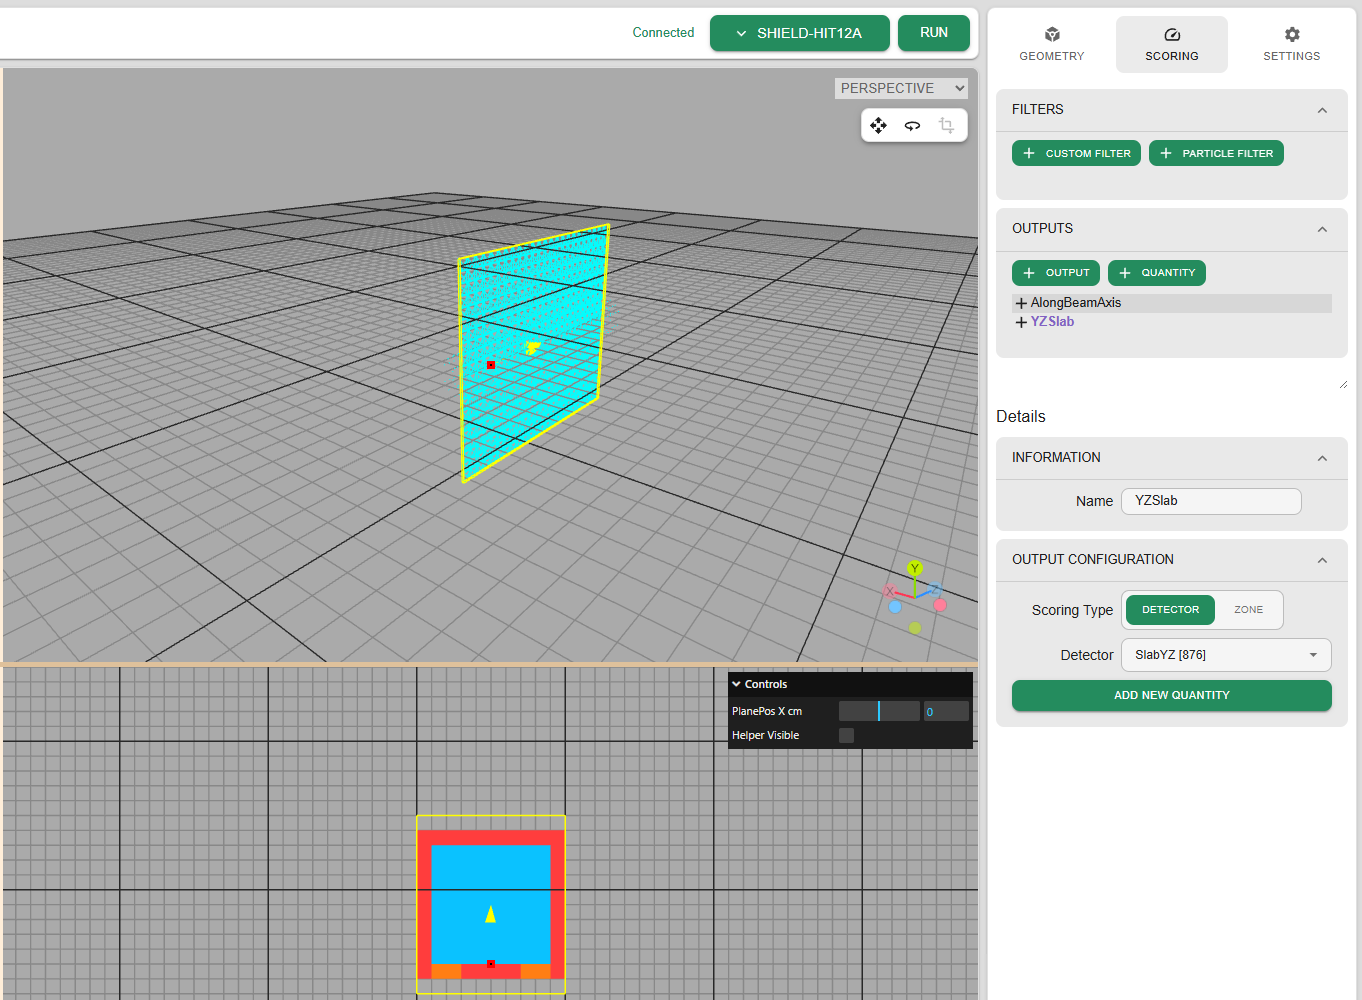The height and width of the screenshot is (1000, 1362).
Task: Open the Detector SlabYZ dropdown
Action: coord(1226,655)
